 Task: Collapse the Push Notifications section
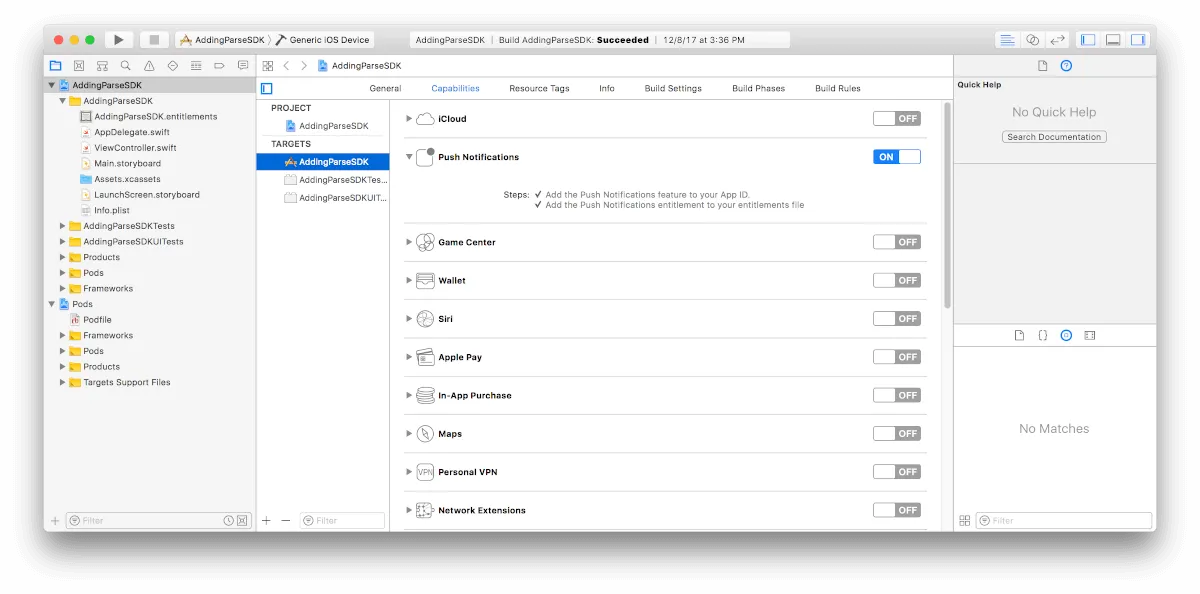409,157
